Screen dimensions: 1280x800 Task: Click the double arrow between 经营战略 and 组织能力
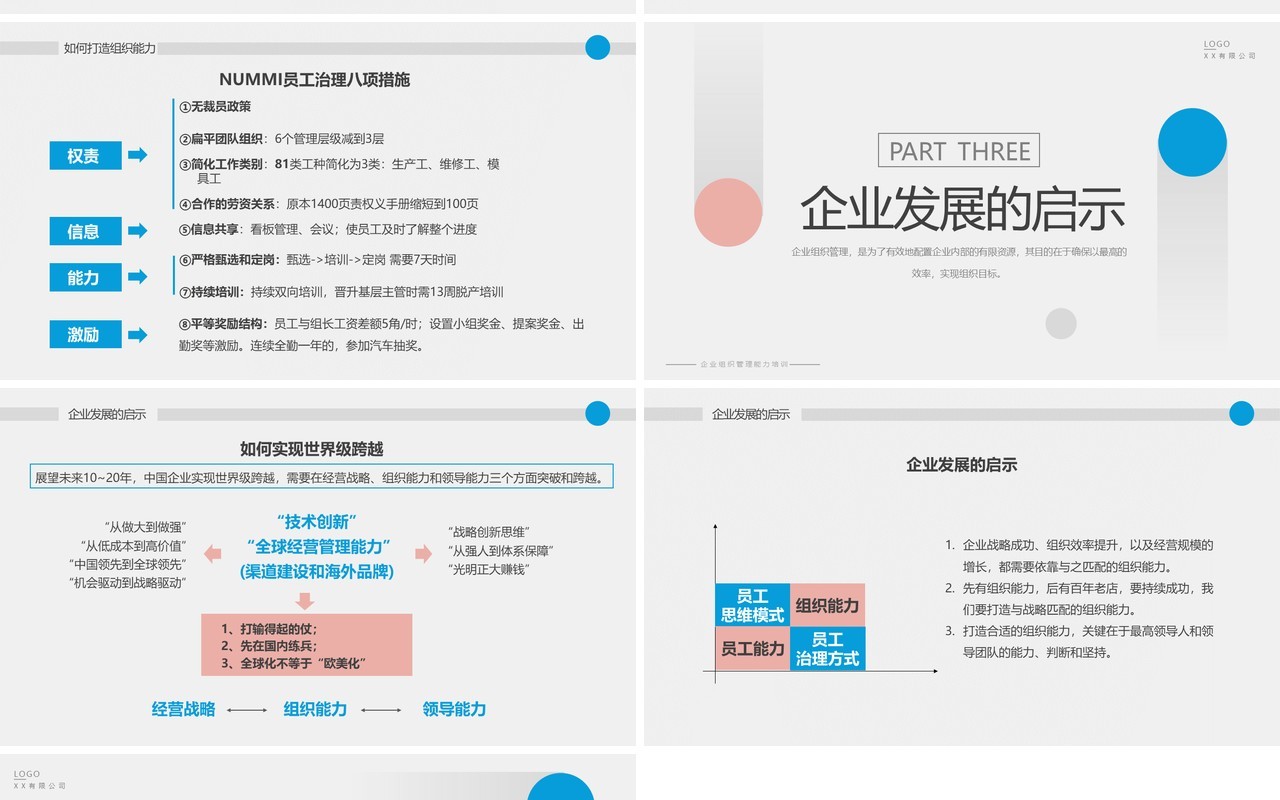247,710
